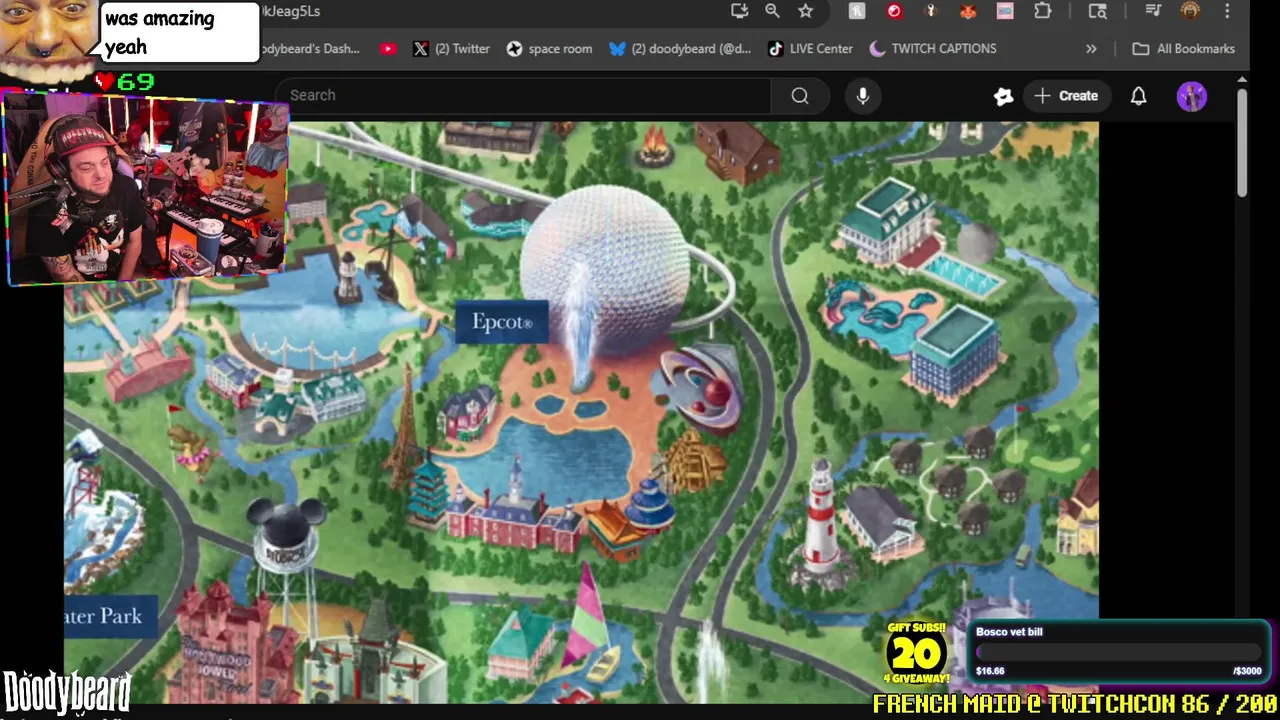Click the install app icon in address bar
This screenshot has height=720, width=1280.
tap(740, 11)
